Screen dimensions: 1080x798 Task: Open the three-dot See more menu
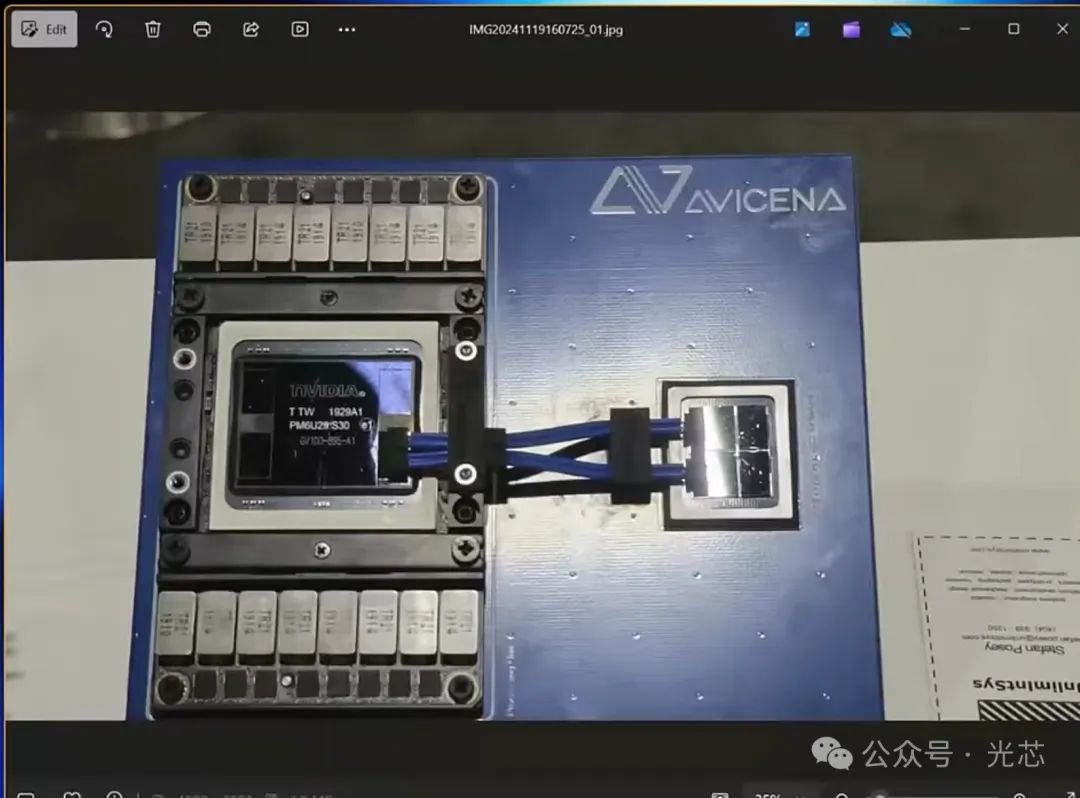click(x=347, y=30)
